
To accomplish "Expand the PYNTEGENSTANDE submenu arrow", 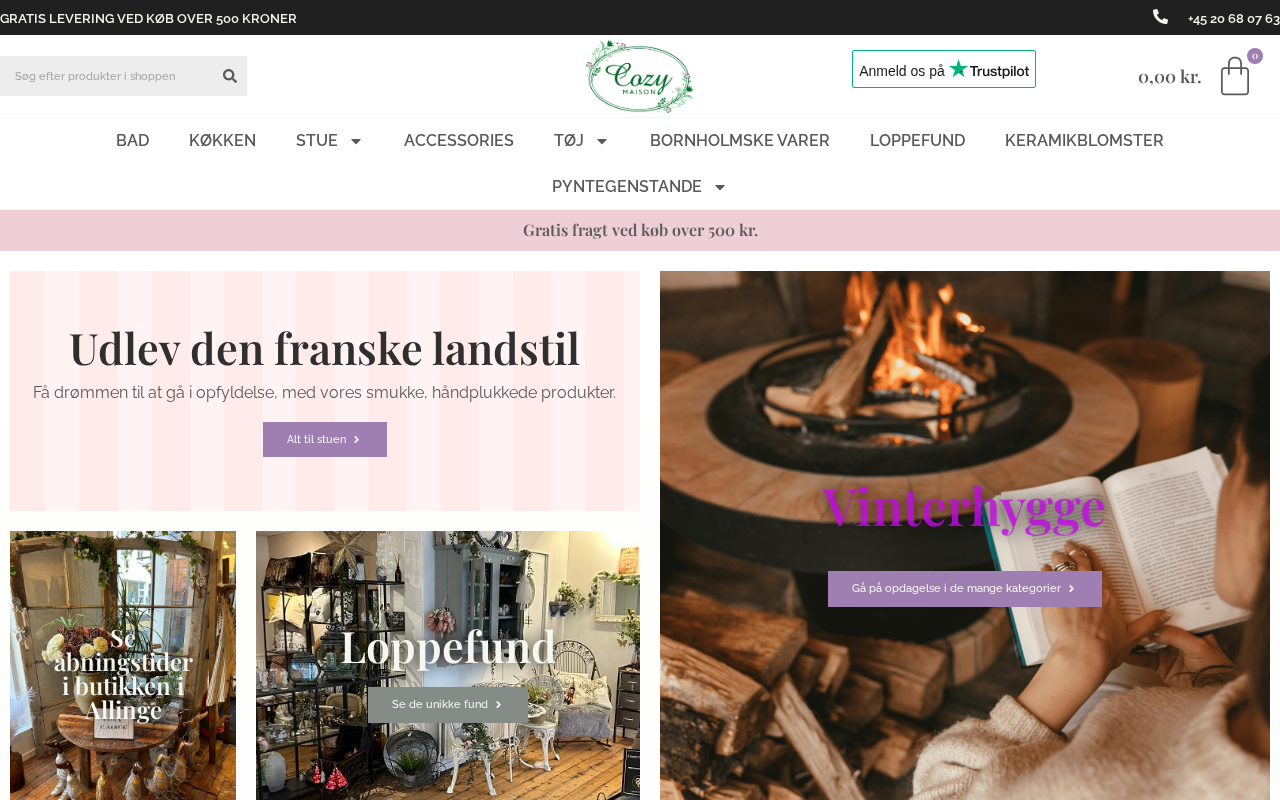I will [x=720, y=187].
